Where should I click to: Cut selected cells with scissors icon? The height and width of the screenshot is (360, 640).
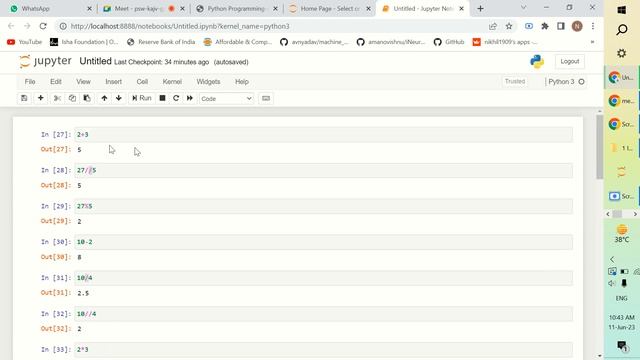[57, 98]
